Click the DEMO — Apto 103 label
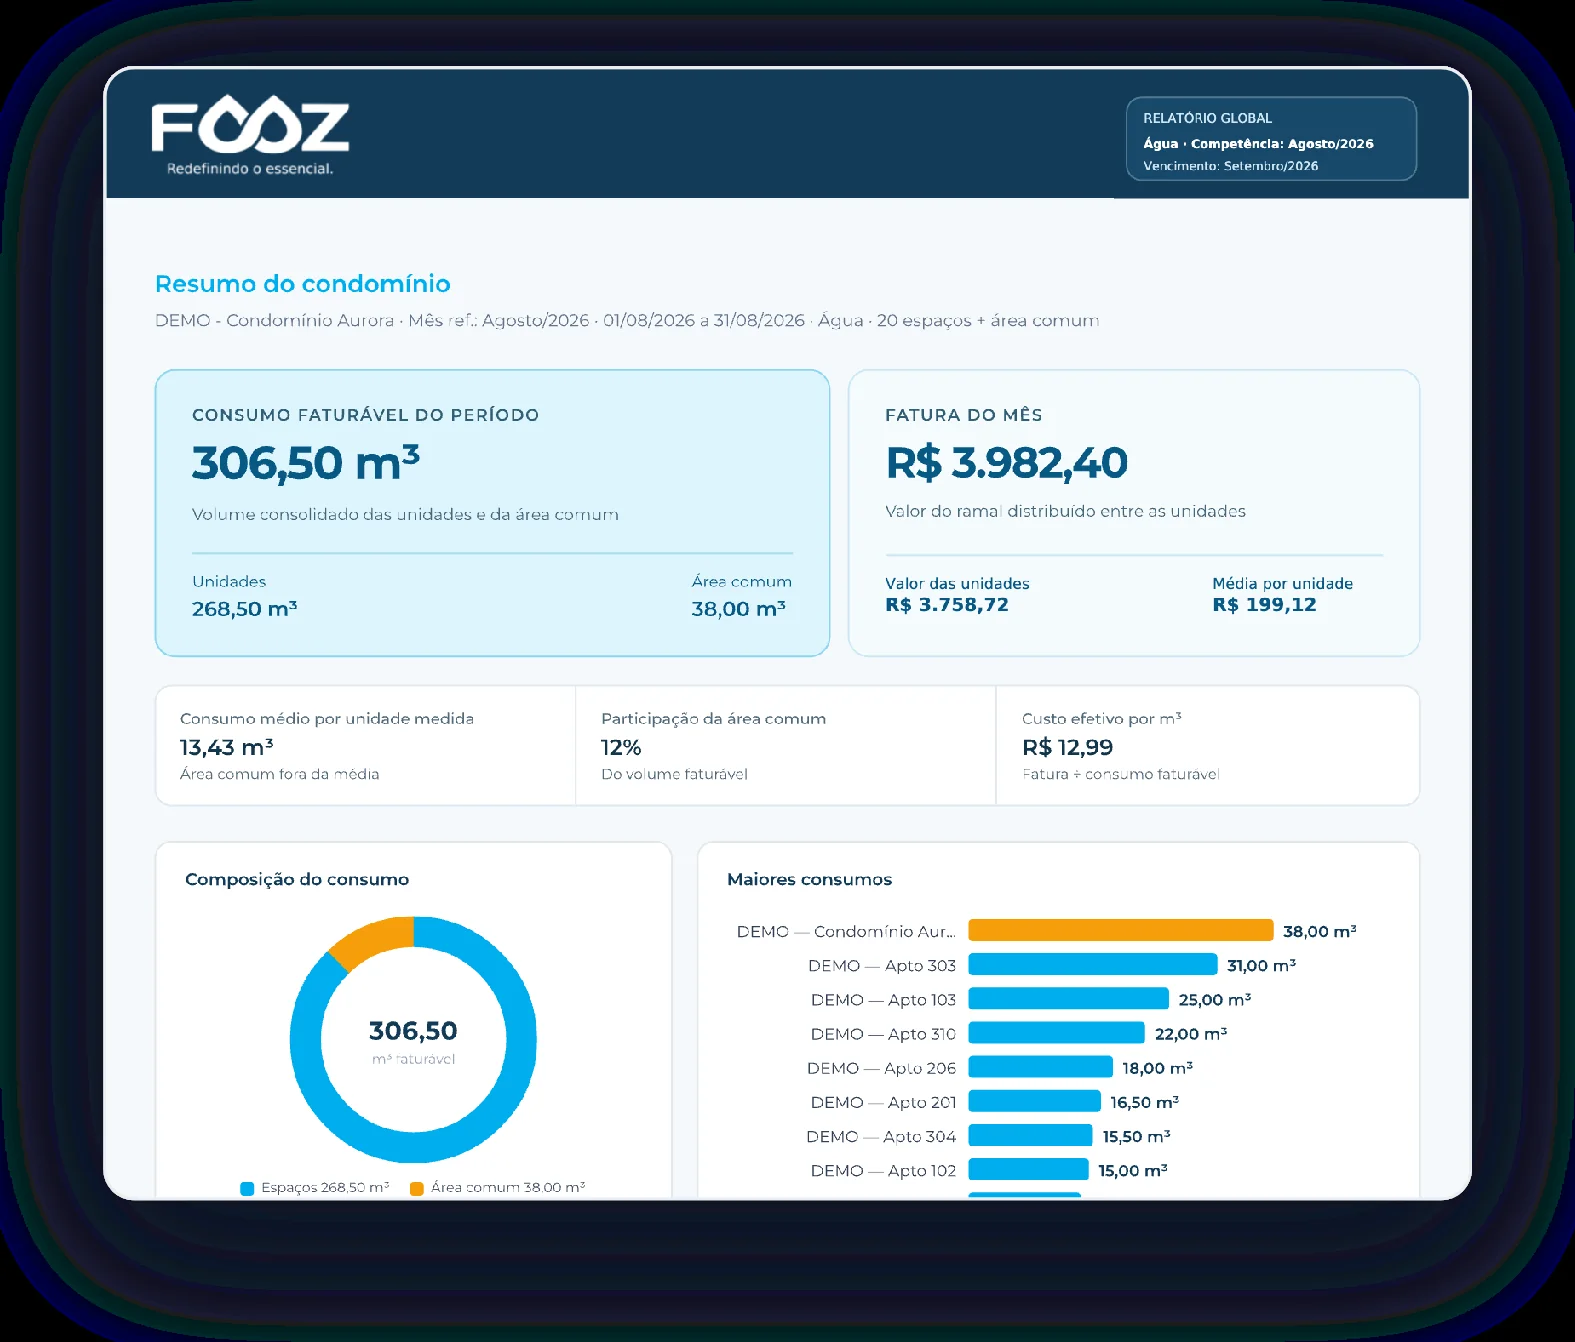Screen dimensions: 1575x1342 [x=883, y=1000]
